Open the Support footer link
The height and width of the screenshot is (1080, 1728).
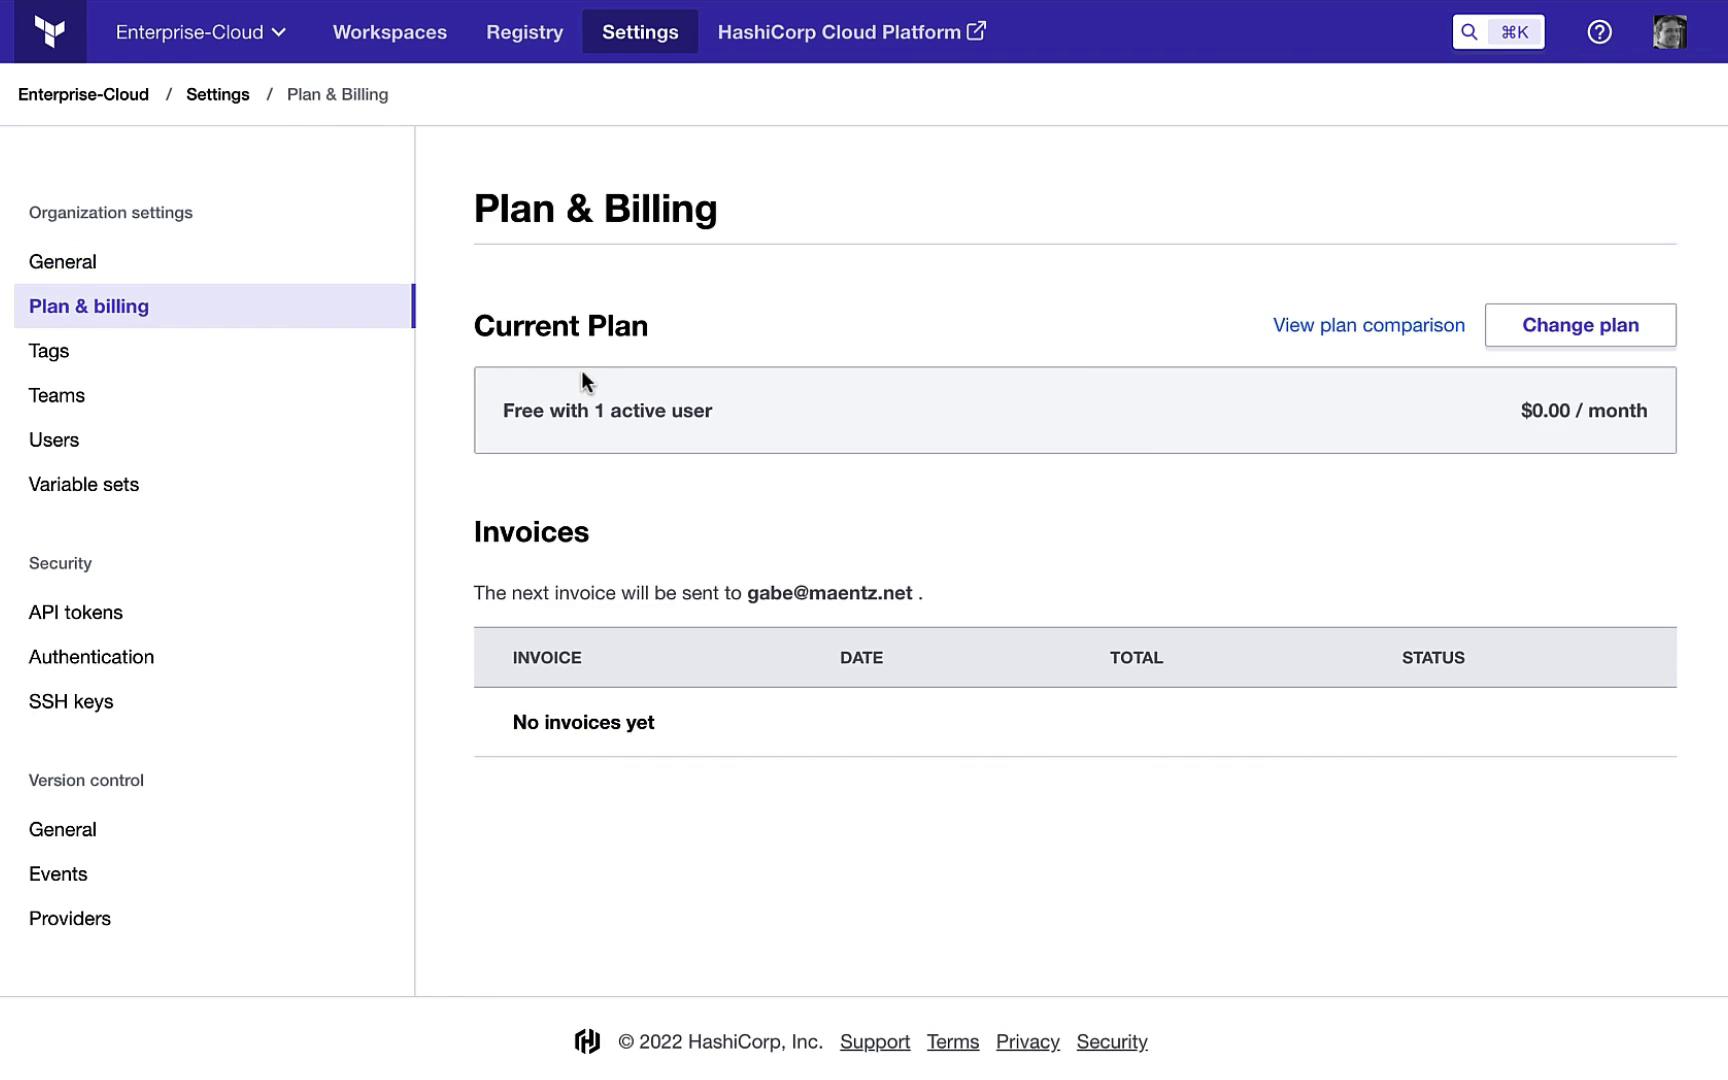click(x=874, y=1042)
